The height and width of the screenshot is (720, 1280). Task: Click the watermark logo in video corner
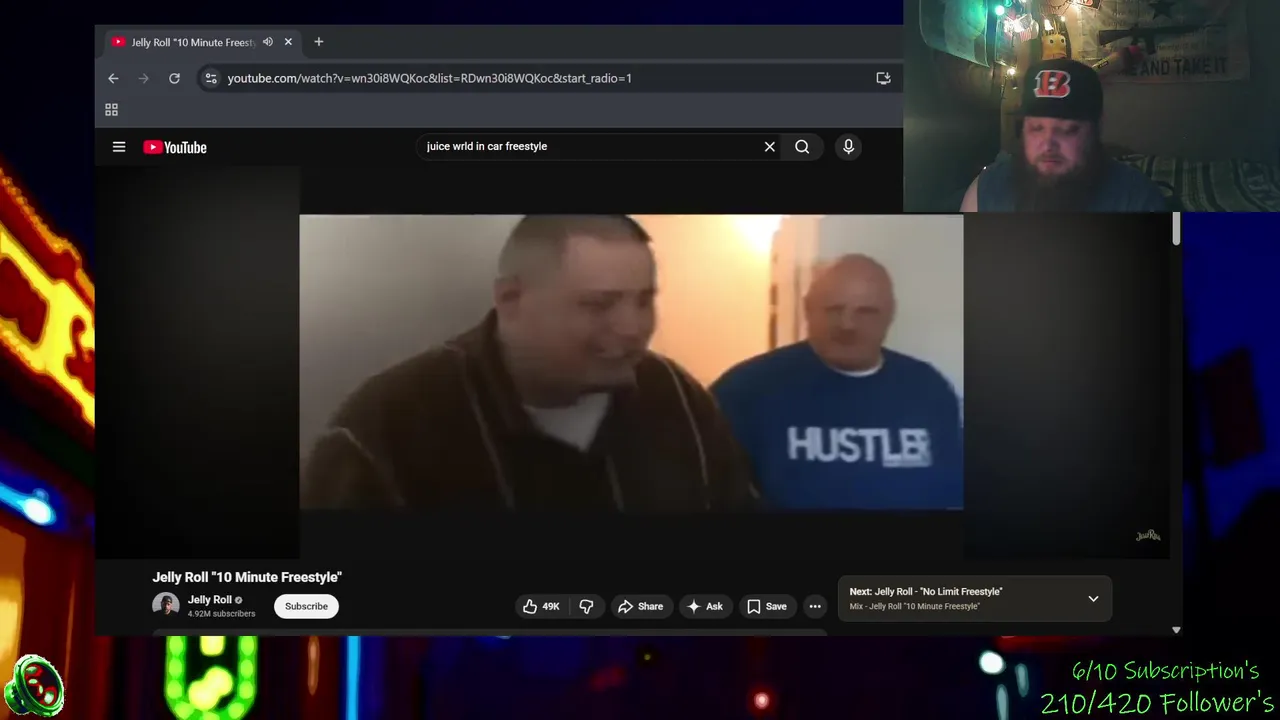click(x=1148, y=536)
